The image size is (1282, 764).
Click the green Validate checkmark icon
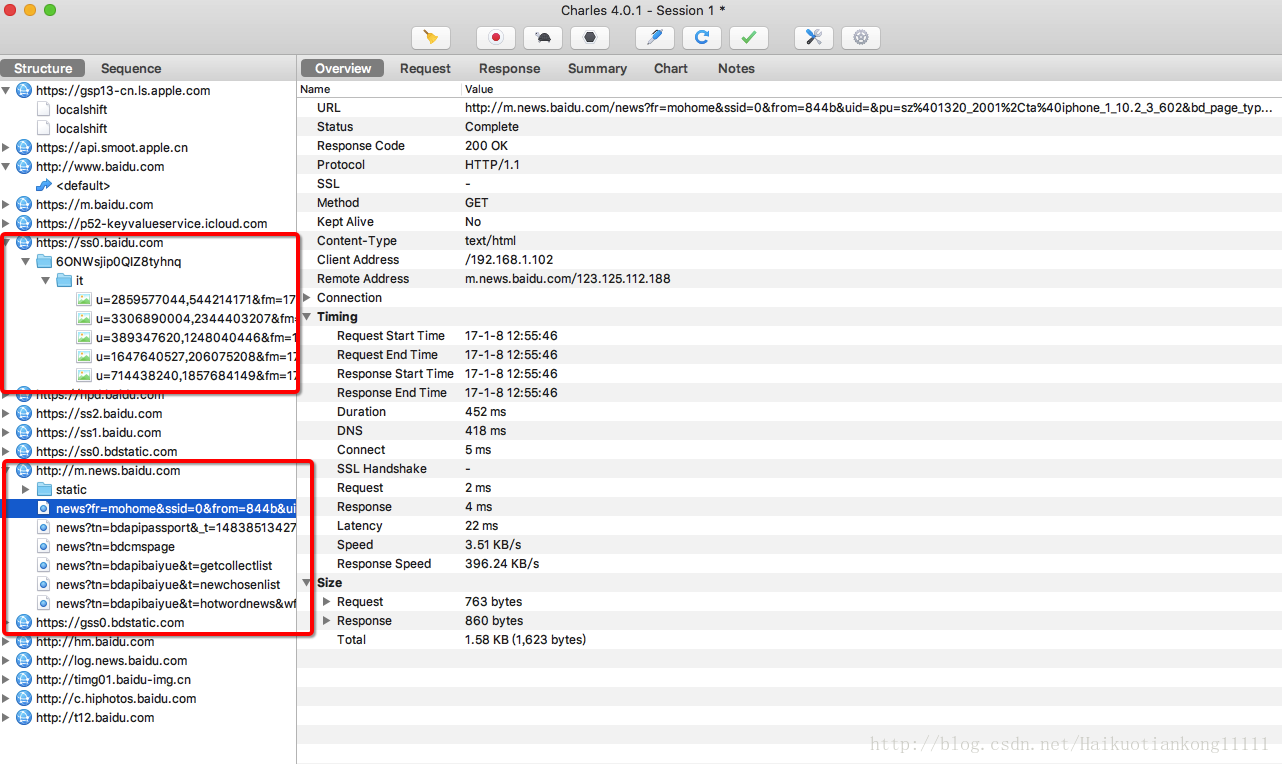click(x=749, y=38)
